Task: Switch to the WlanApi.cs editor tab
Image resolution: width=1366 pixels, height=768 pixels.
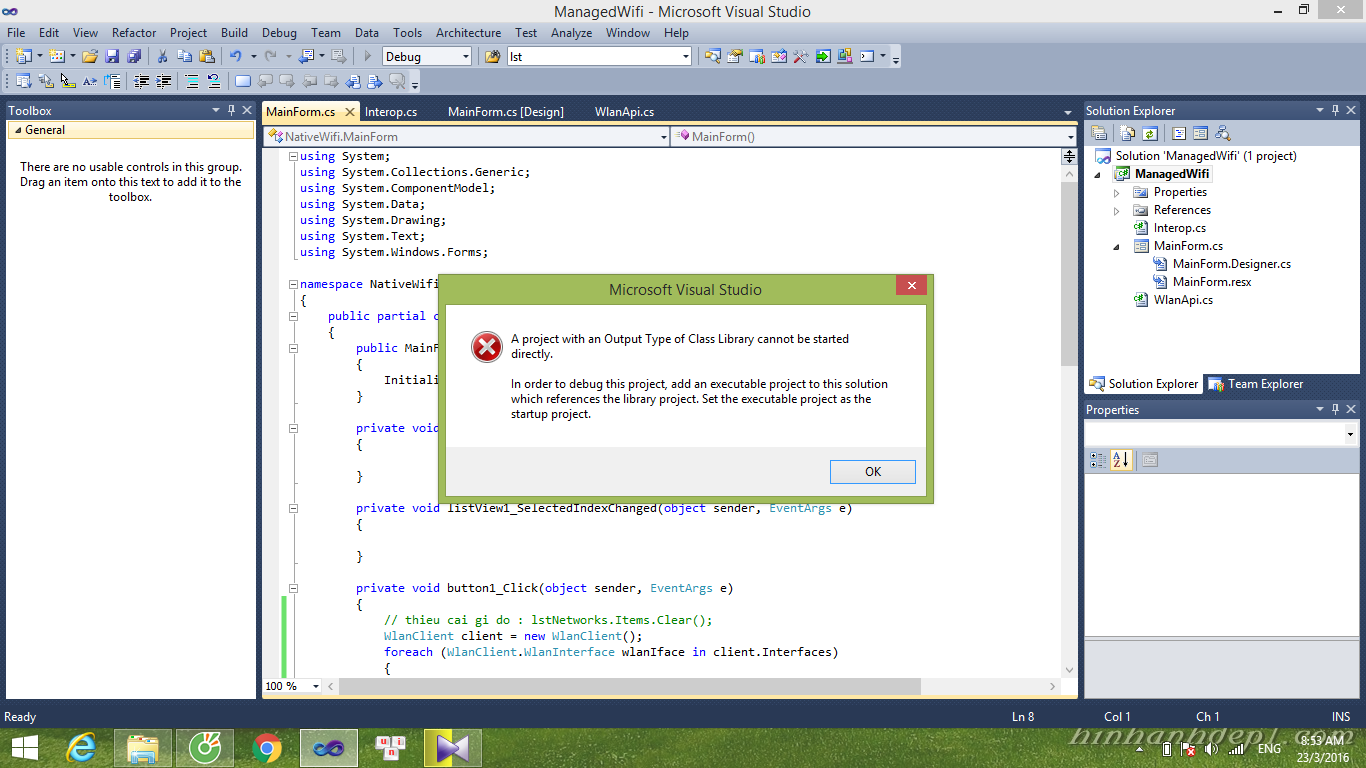Action: 624,111
